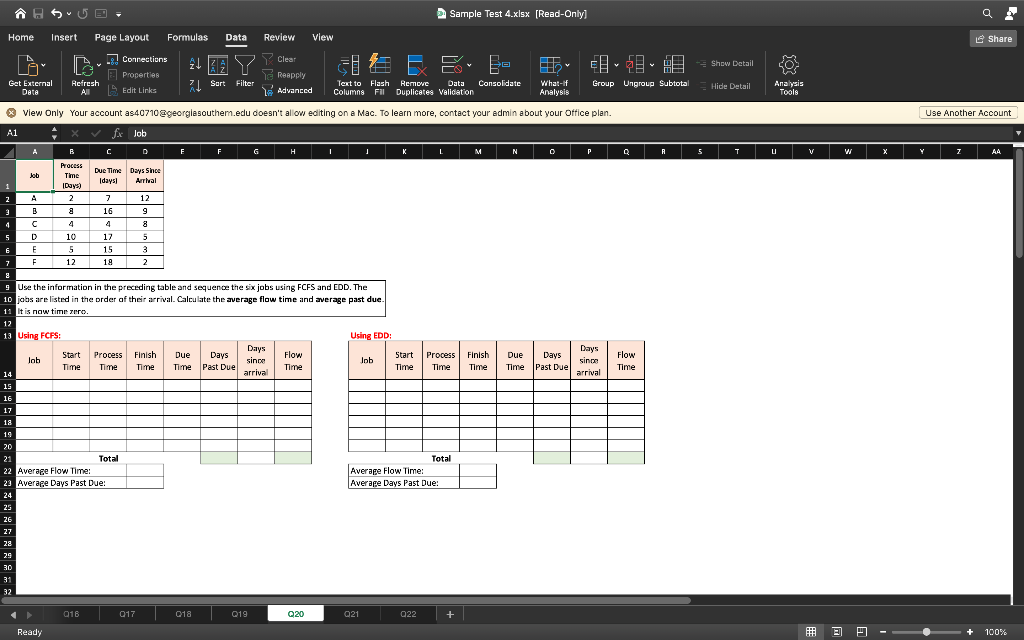Switch to the Formulas ribbon tab

point(187,36)
